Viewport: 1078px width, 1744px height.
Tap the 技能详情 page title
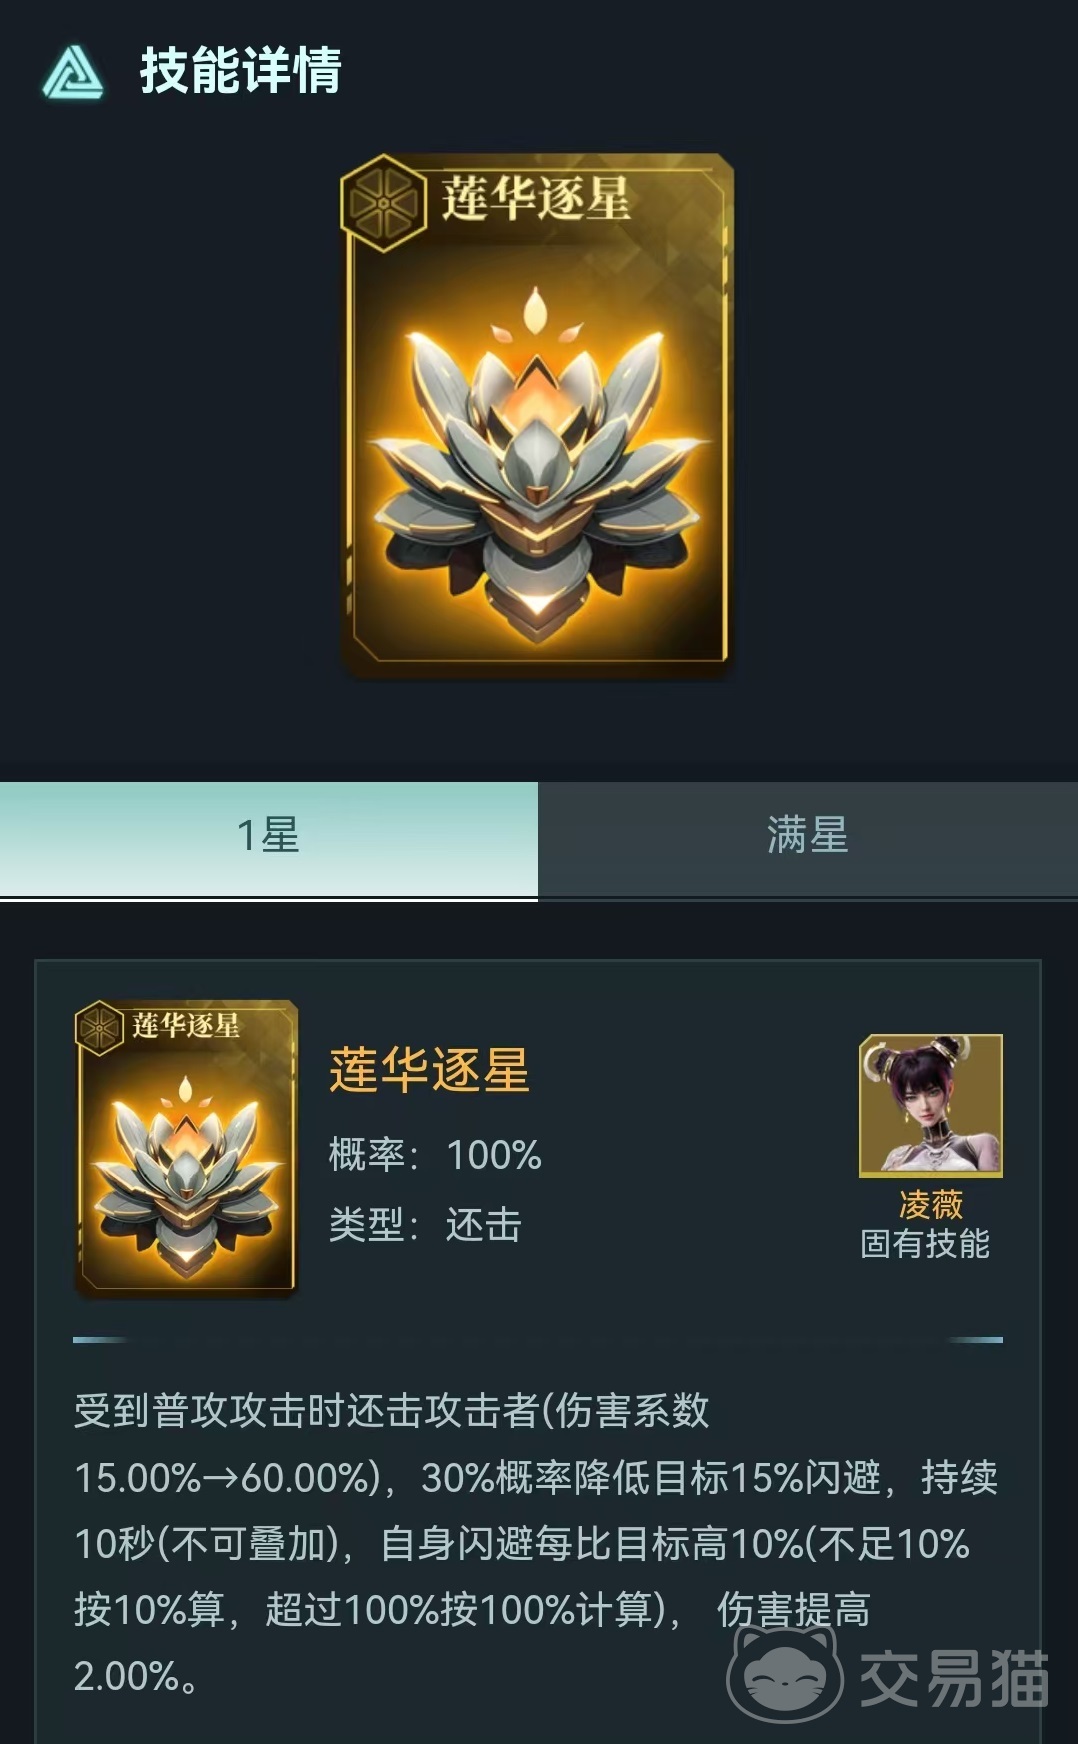241,71
